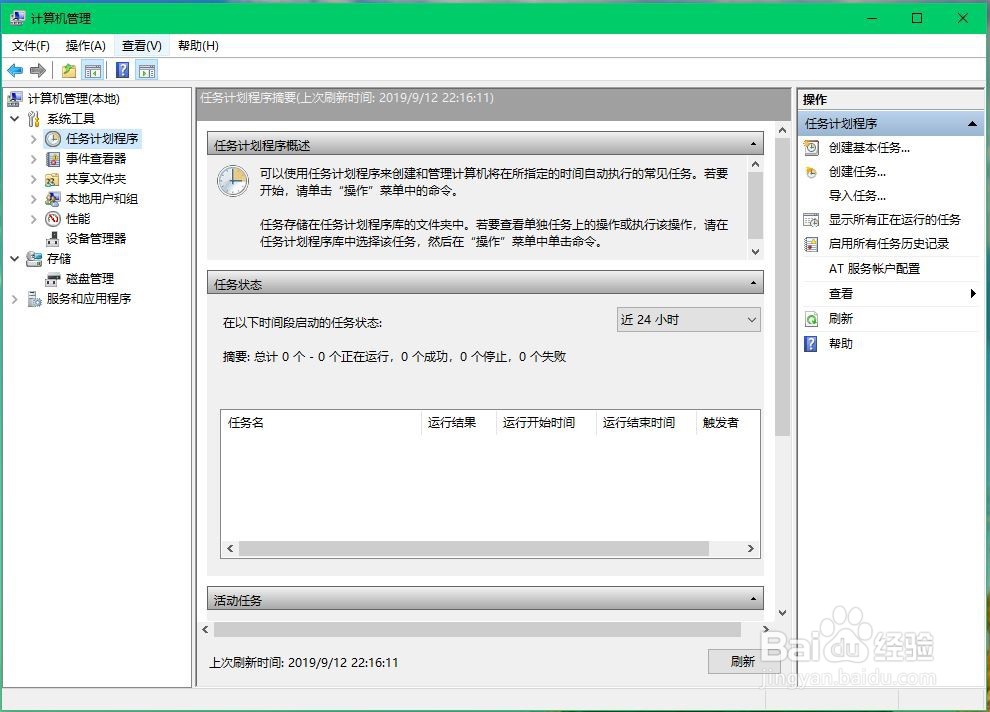Expand the 任务计划程序 tree node
Screen dimensions: 990x712
tap(33, 139)
